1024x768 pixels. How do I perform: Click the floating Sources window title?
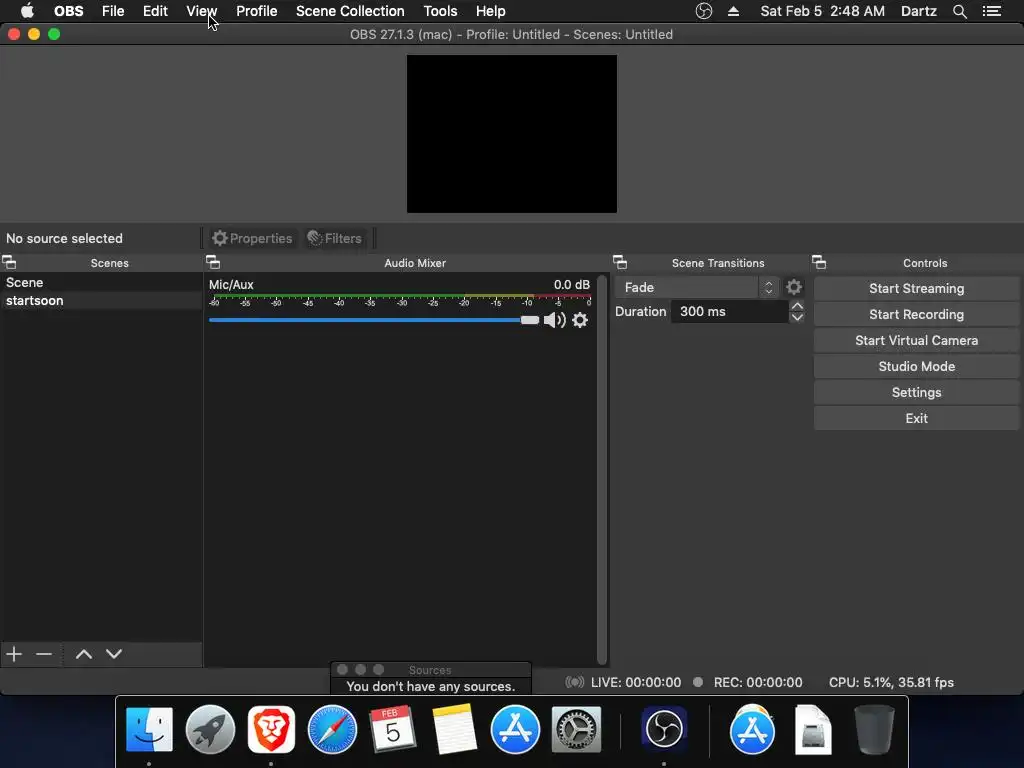click(430, 670)
